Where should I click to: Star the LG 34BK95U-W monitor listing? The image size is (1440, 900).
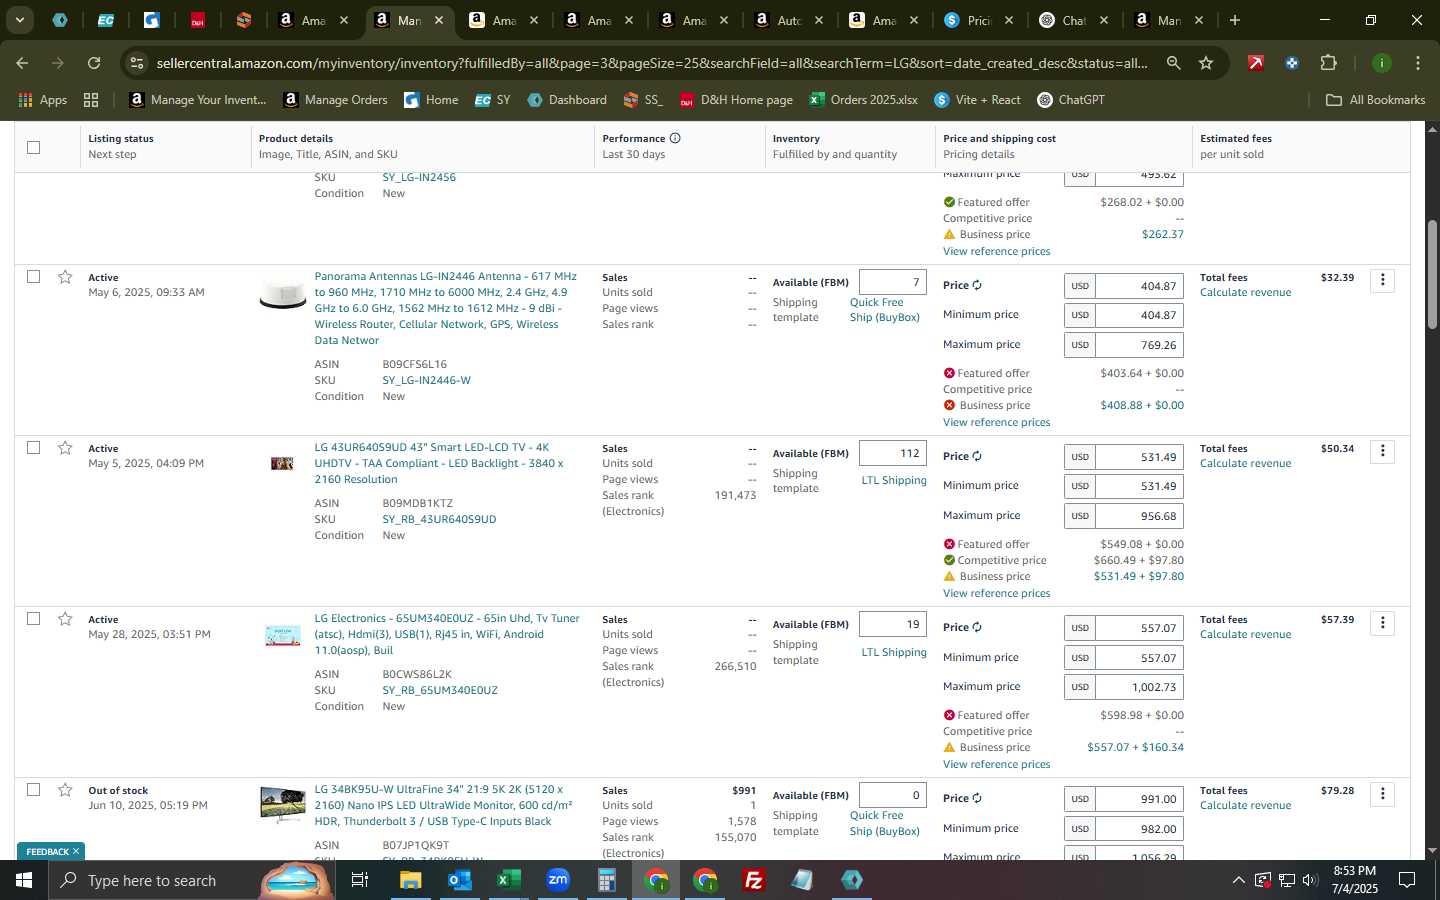click(x=65, y=790)
